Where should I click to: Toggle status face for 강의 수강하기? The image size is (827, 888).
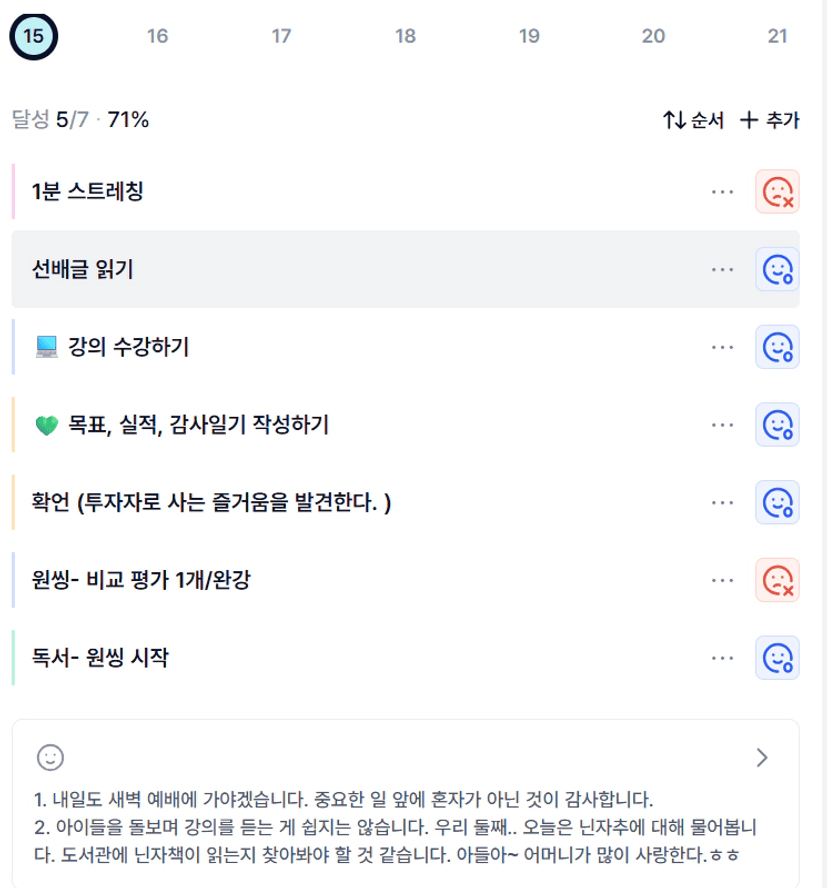[777, 346]
